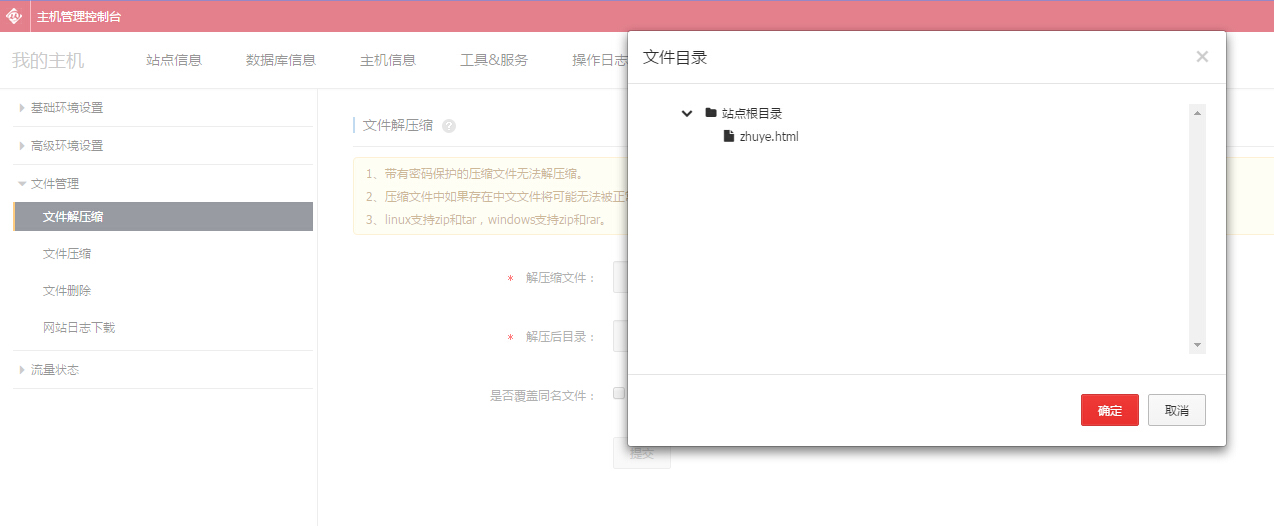The width and height of the screenshot is (1274, 526).
Task: Click the folder icon for 站点根目录
Action: pos(711,113)
